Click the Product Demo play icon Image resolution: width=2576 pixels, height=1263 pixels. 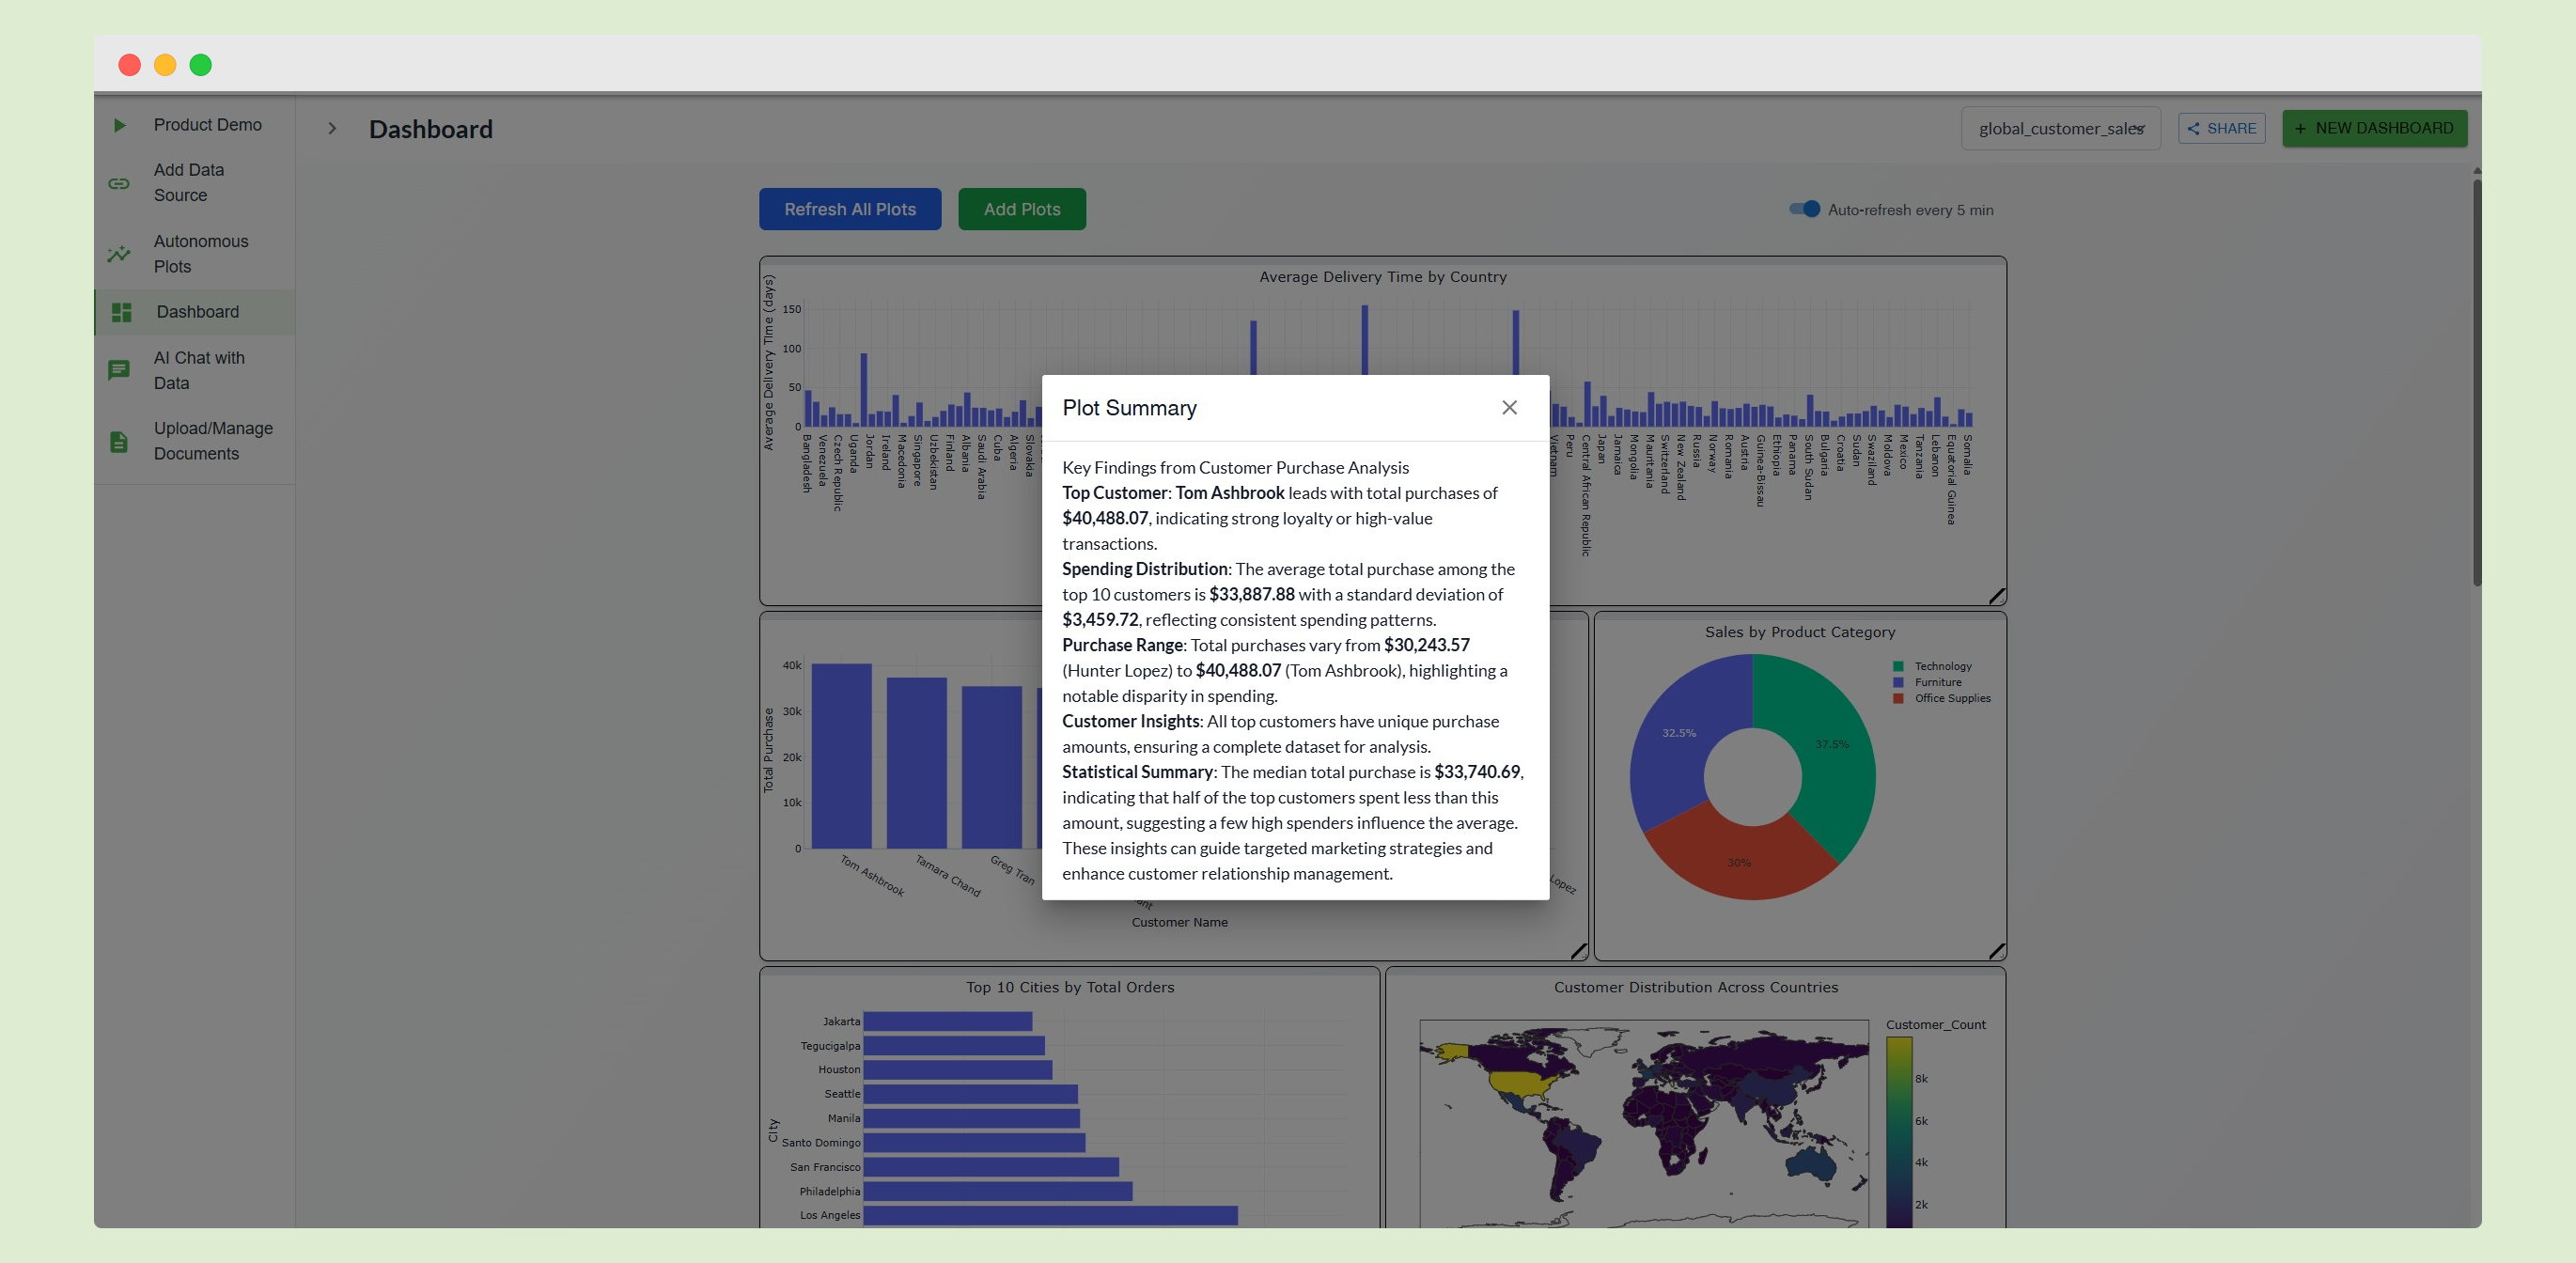pos(119,125)
